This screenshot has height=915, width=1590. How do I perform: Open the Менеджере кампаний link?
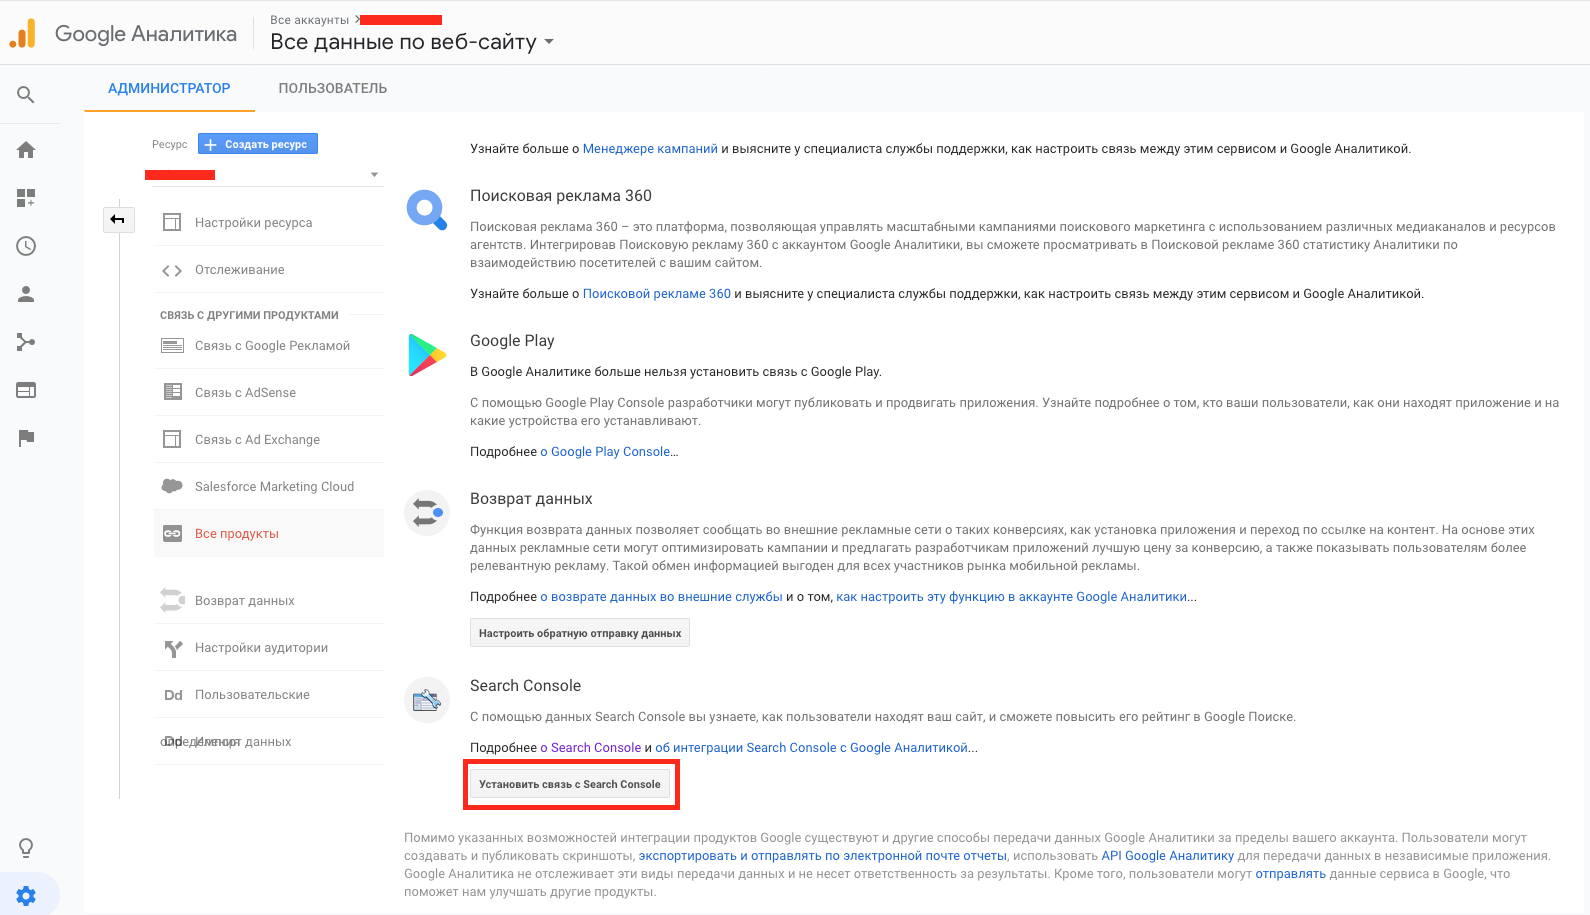coord(650,149)
